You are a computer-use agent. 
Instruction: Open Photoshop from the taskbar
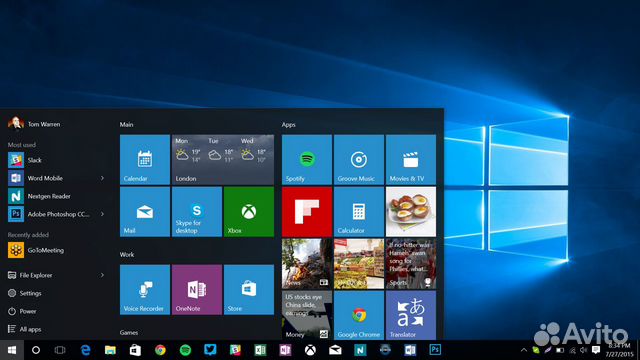pyautogui.click(x=435, y=350)
